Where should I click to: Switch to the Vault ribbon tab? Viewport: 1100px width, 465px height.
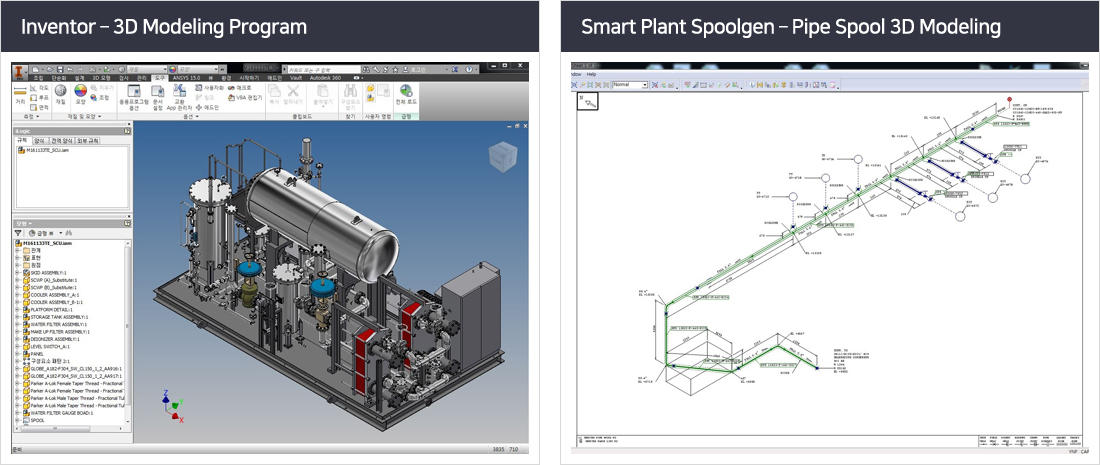(x=296, y=78)
